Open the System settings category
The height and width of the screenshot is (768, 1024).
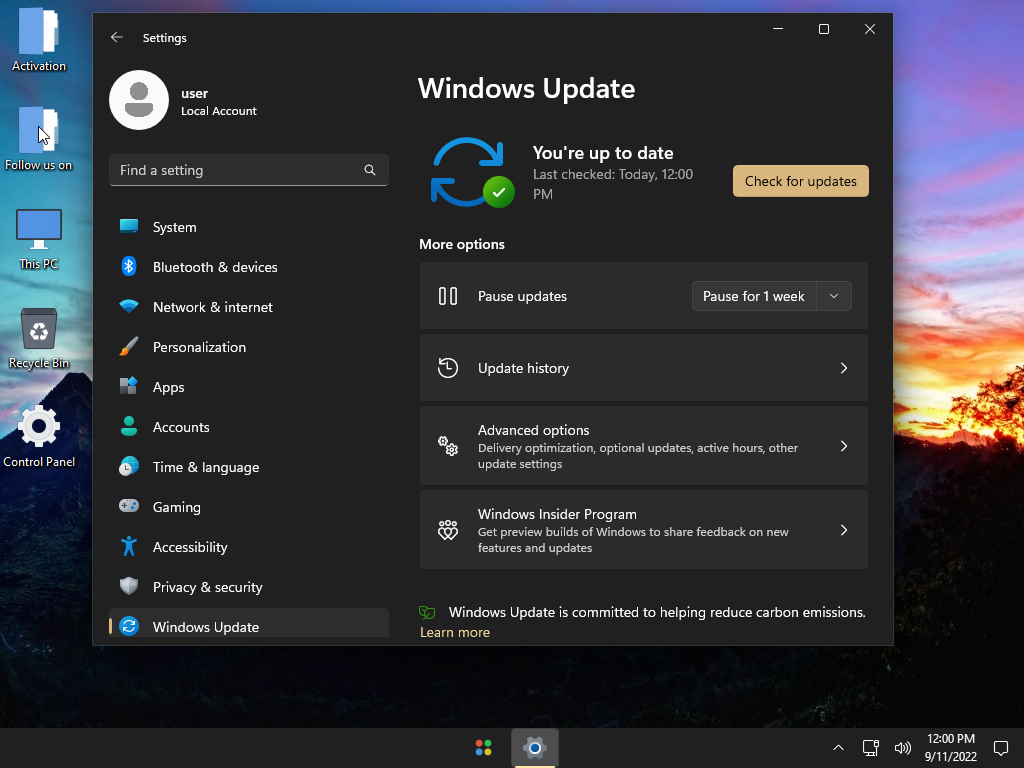click(249, 227)
